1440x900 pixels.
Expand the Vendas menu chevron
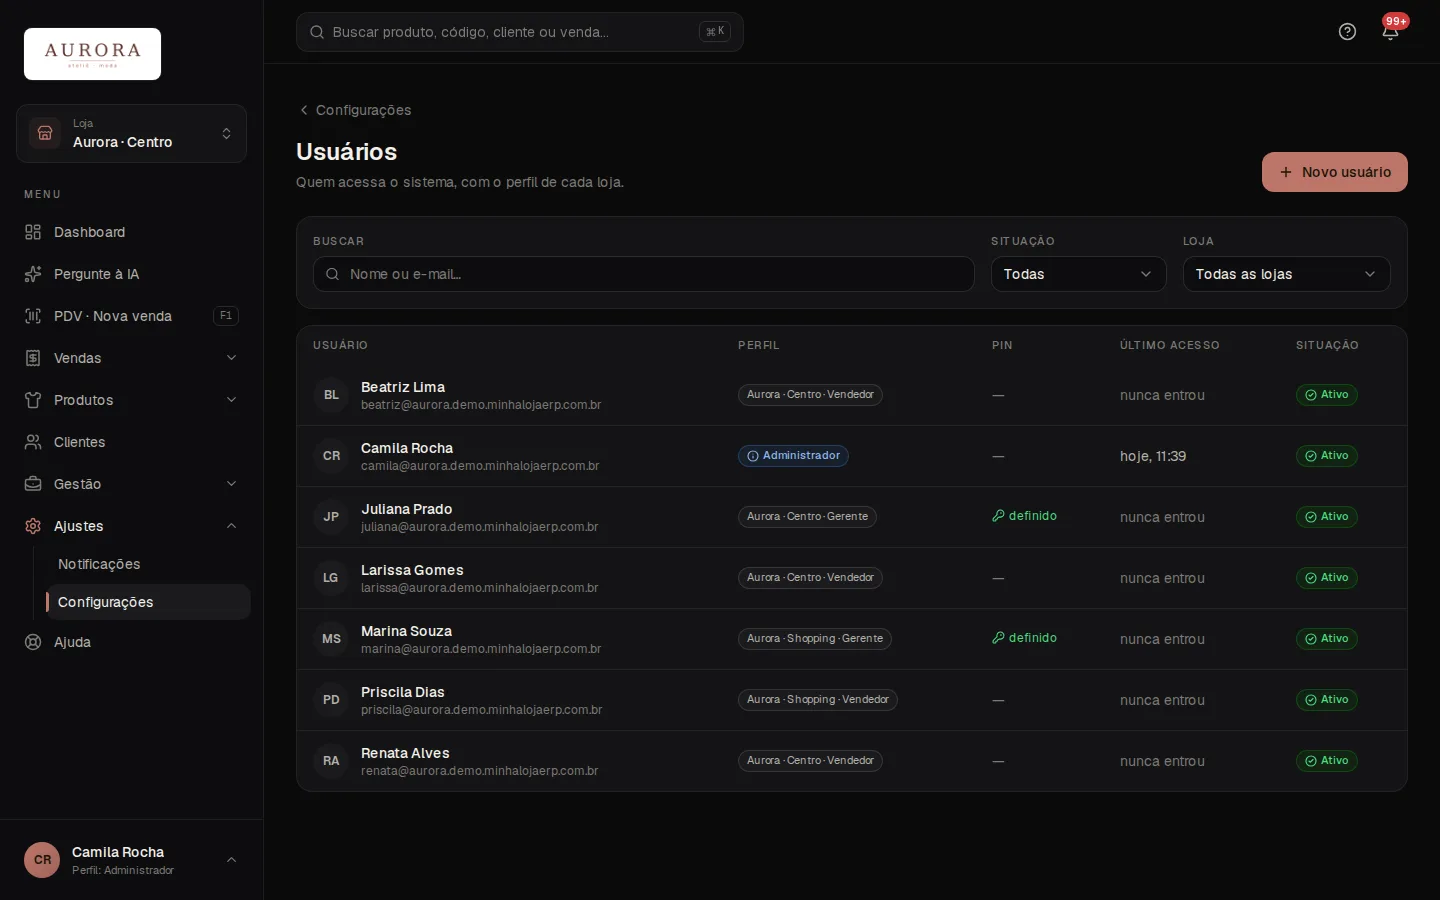[x=231, y=358]
